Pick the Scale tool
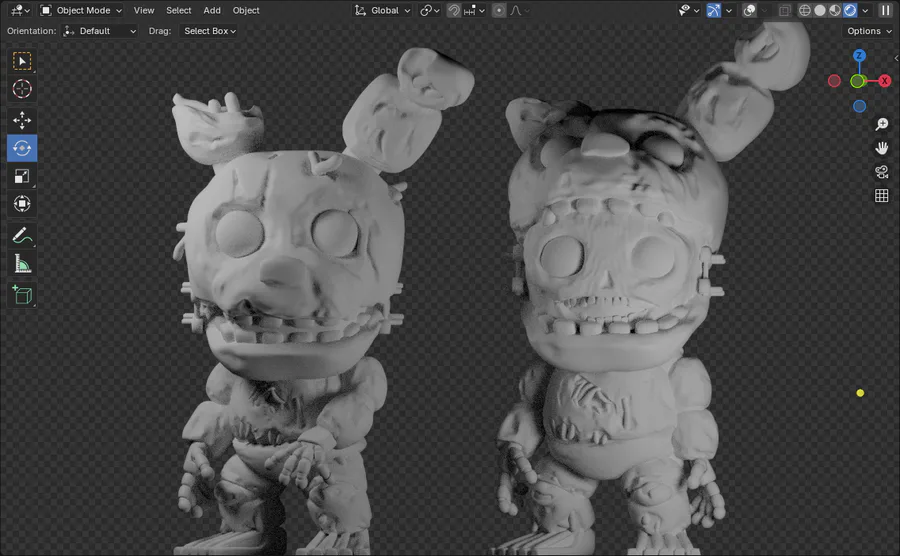Image resolution: width=900 pixels, height=556 pixels. [x=22, y=176]
